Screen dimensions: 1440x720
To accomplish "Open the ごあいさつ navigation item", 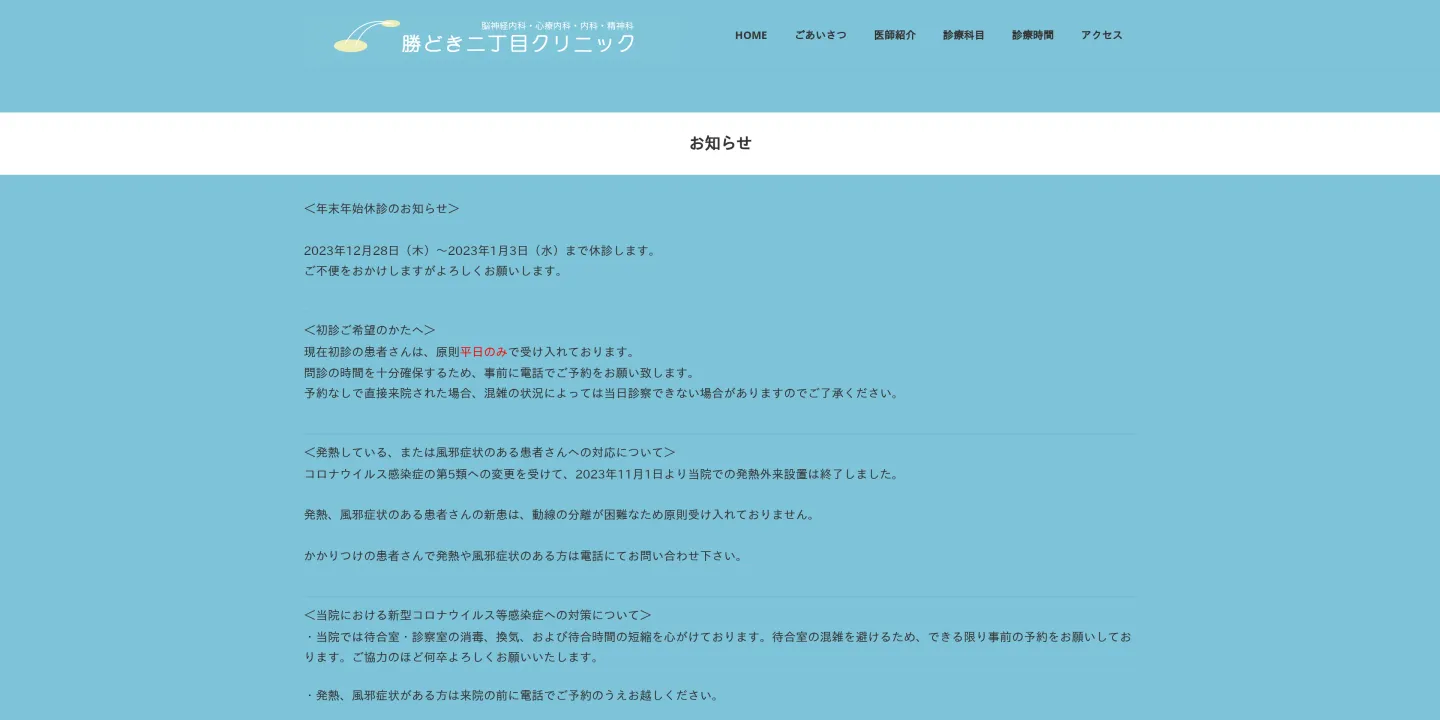I will tap(820, 35).
